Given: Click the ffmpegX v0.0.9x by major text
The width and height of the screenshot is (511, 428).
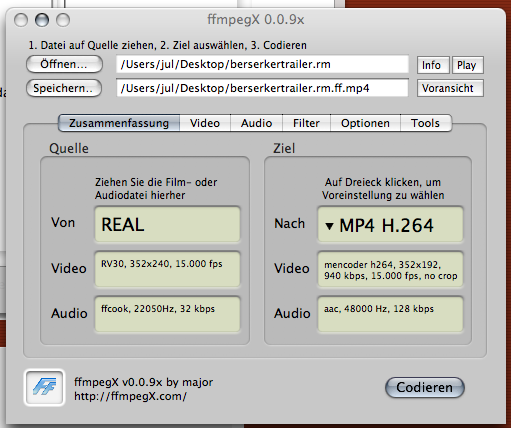Looking at the screenshot, I should pyautogui.click(x=143, y=382).
